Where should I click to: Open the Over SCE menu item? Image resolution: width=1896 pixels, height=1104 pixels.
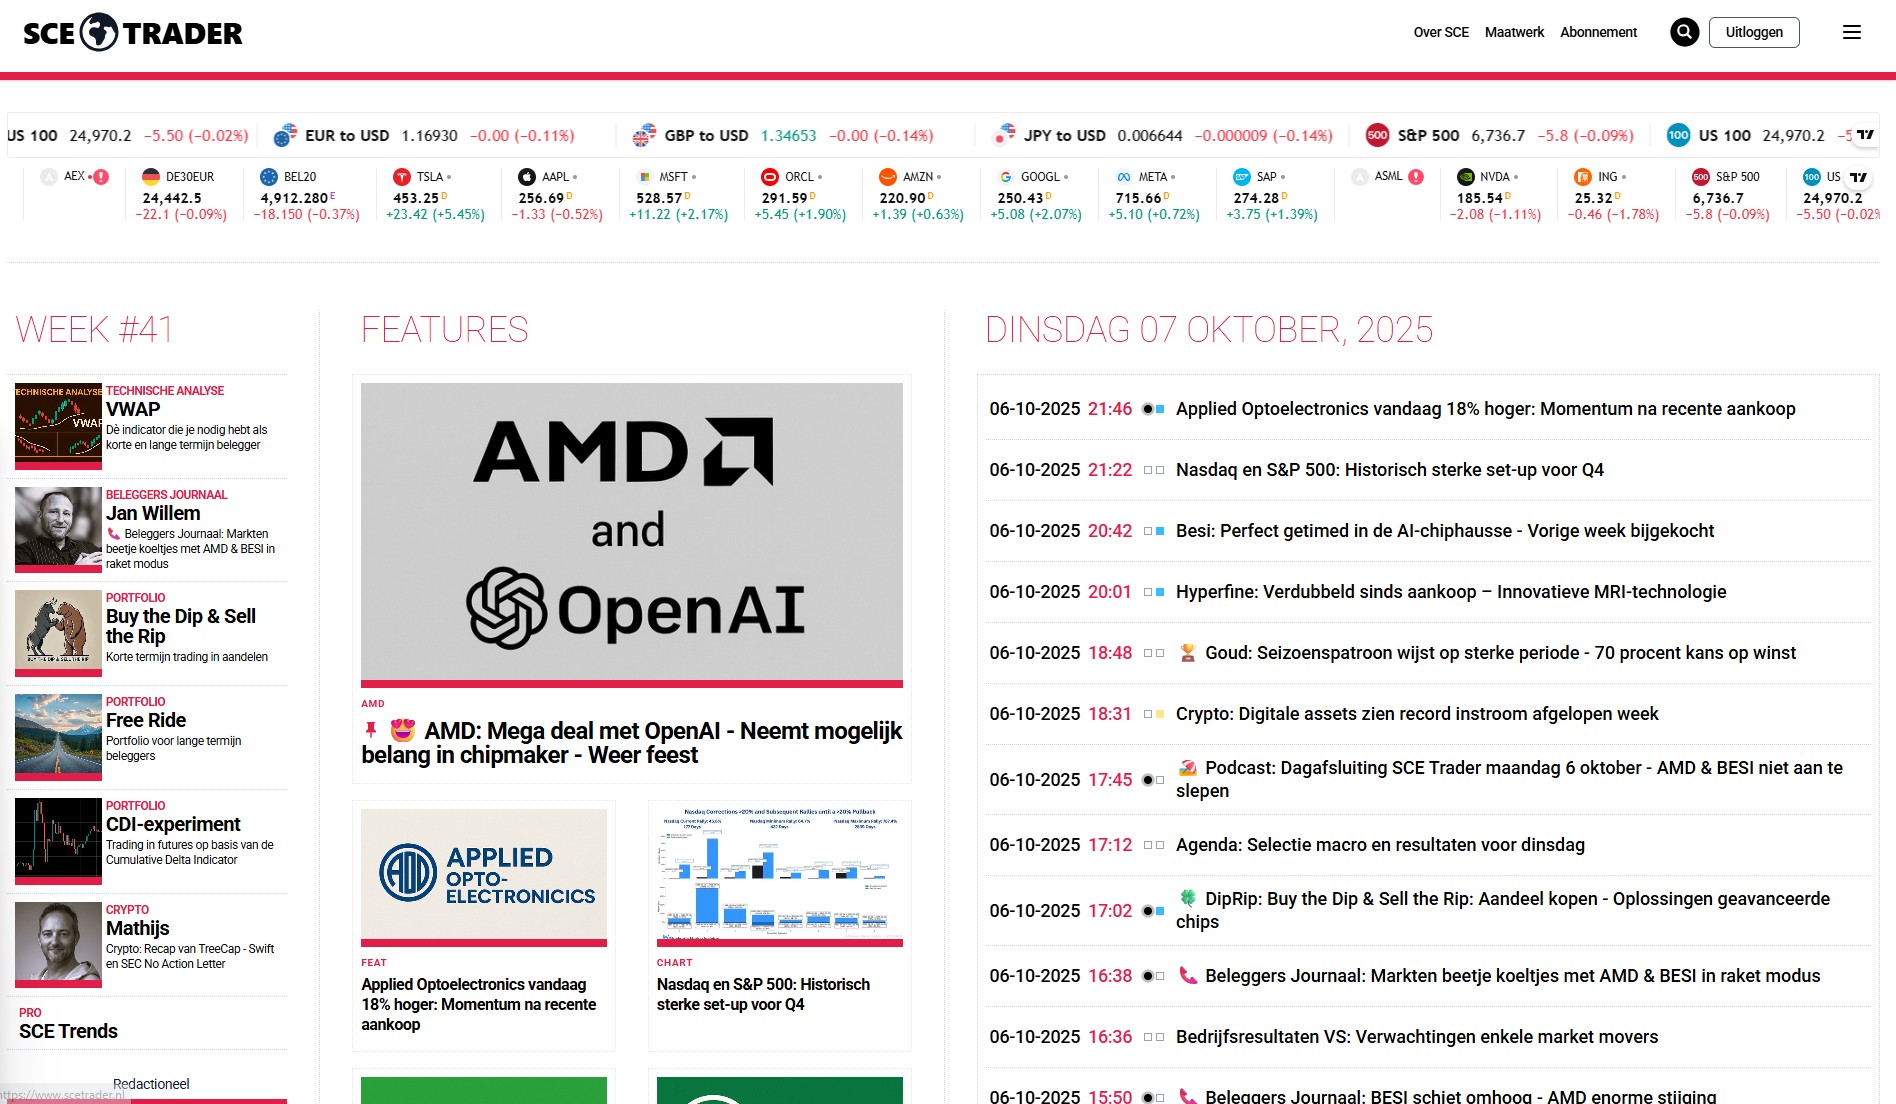1440,32
